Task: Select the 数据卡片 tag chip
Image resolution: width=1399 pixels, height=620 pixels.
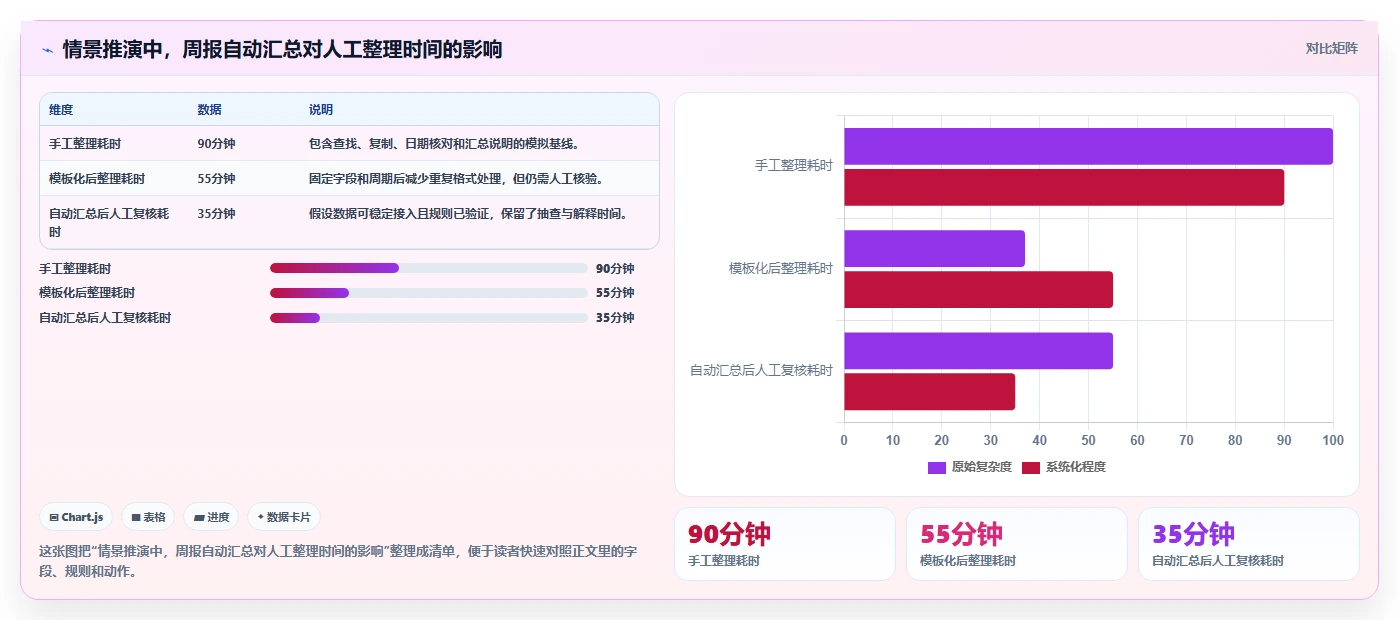Action: click(284, 517)
